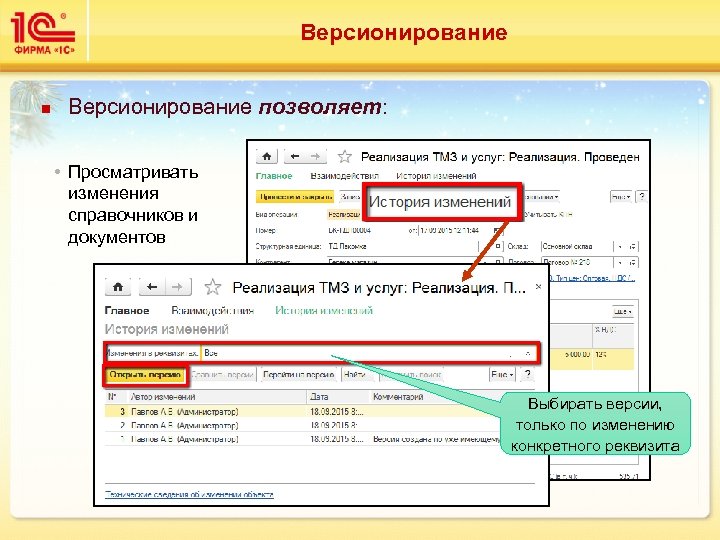Open Склад value via its open icon
The image size is (720, 540).
[x=632, y=247]
